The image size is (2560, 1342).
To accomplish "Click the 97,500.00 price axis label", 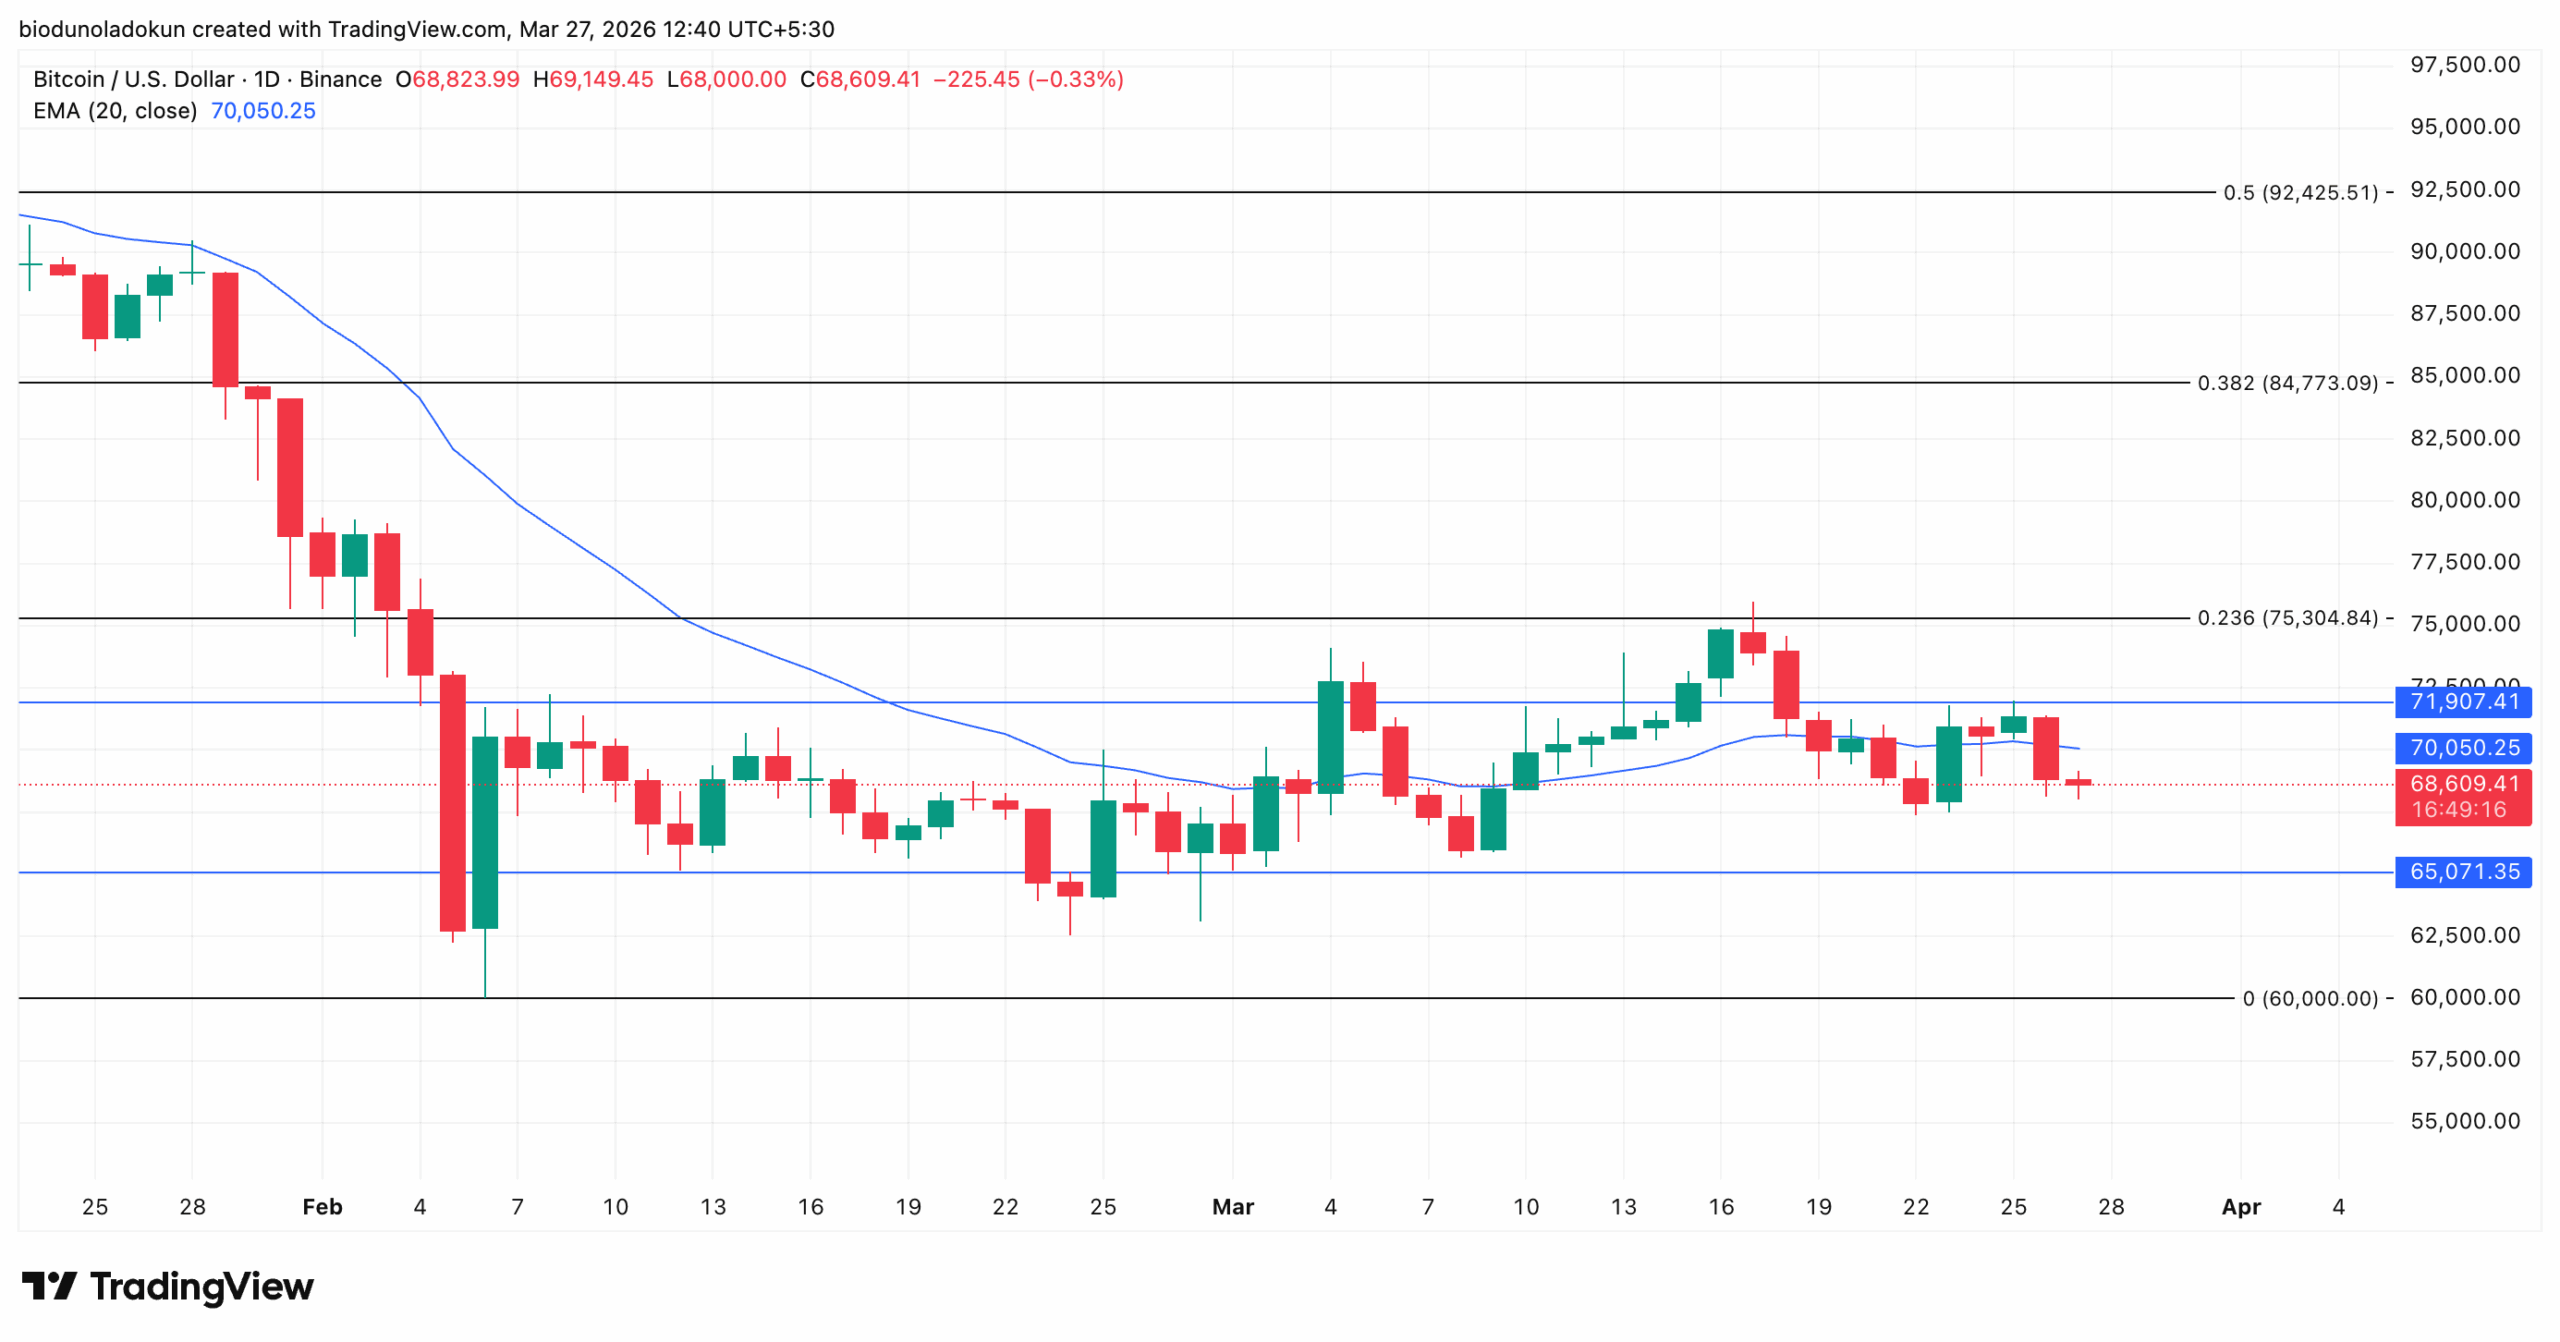I will [2465, 65].
